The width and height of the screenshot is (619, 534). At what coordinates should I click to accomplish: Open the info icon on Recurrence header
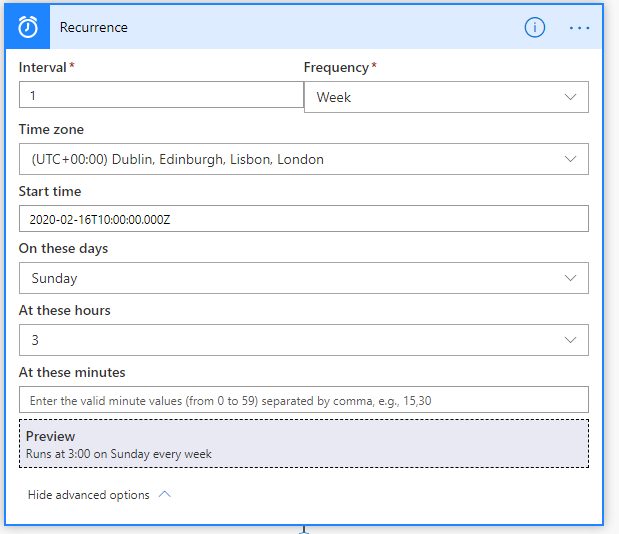[535, 28]
